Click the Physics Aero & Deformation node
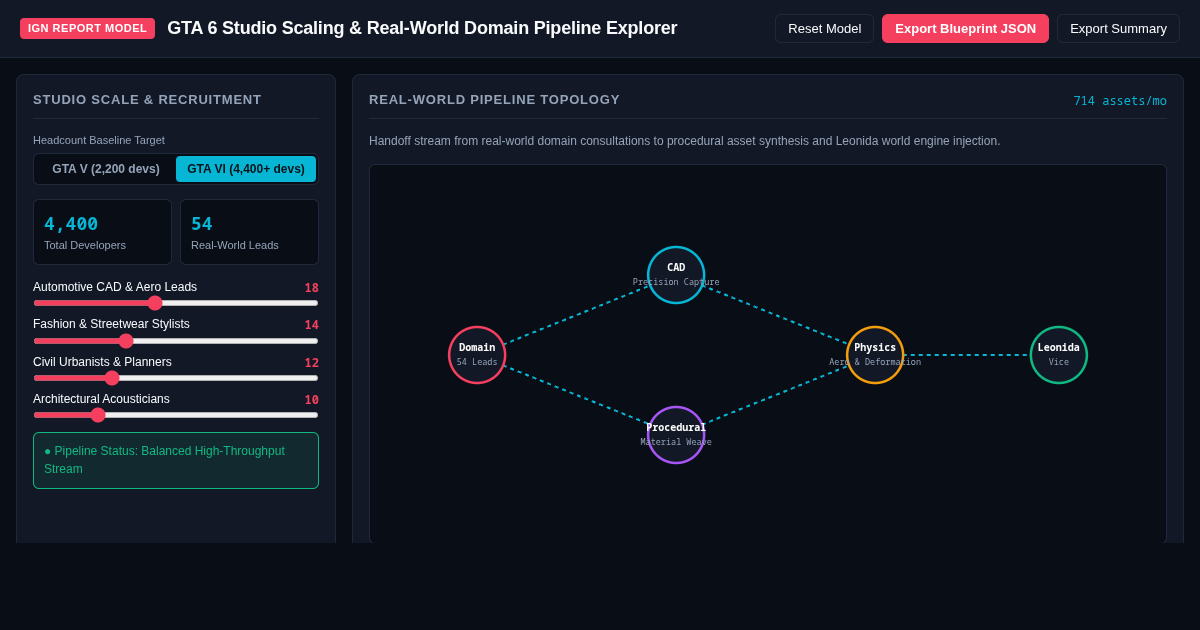The image size is (1200, 630). [x=875, y=355]
